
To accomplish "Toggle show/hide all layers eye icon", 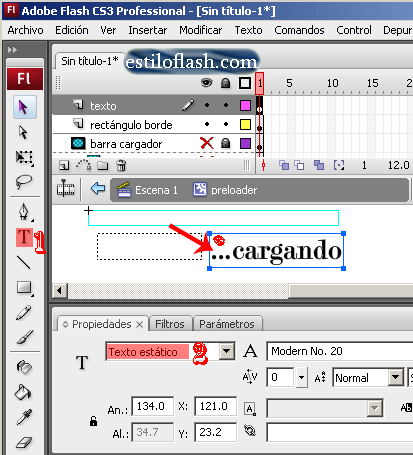I will pyautogui.click(x=207, y=82).
